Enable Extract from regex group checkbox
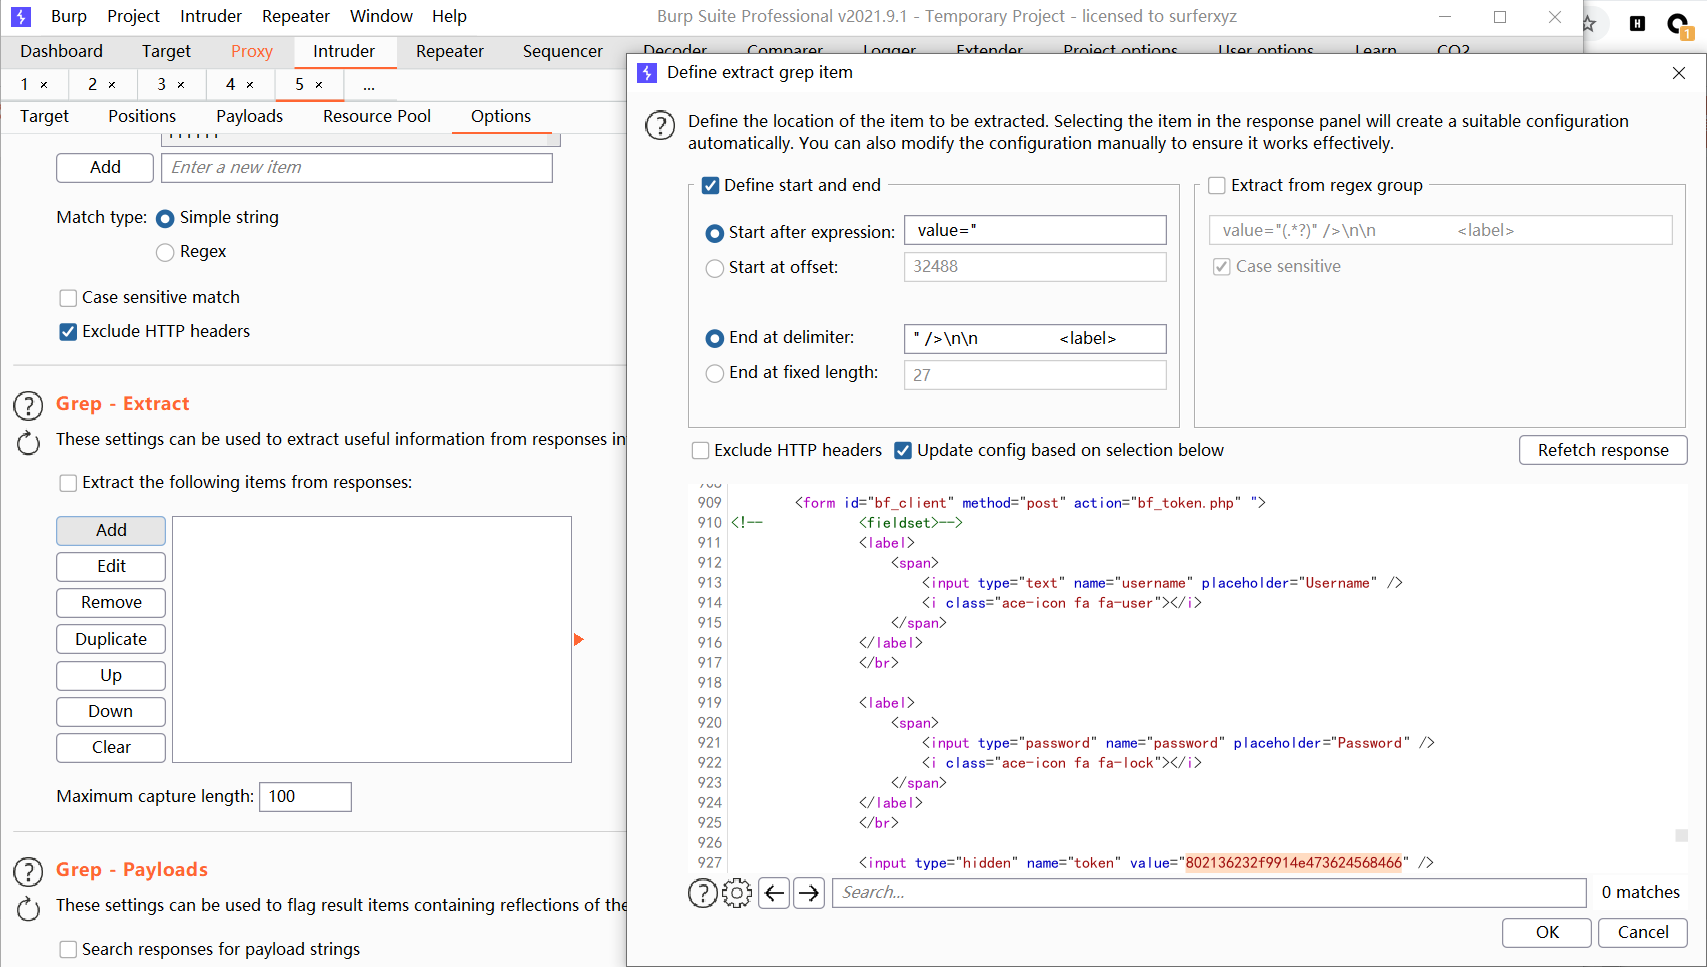The width and height of the screenshot is (1707, 967). (1217, 185)
